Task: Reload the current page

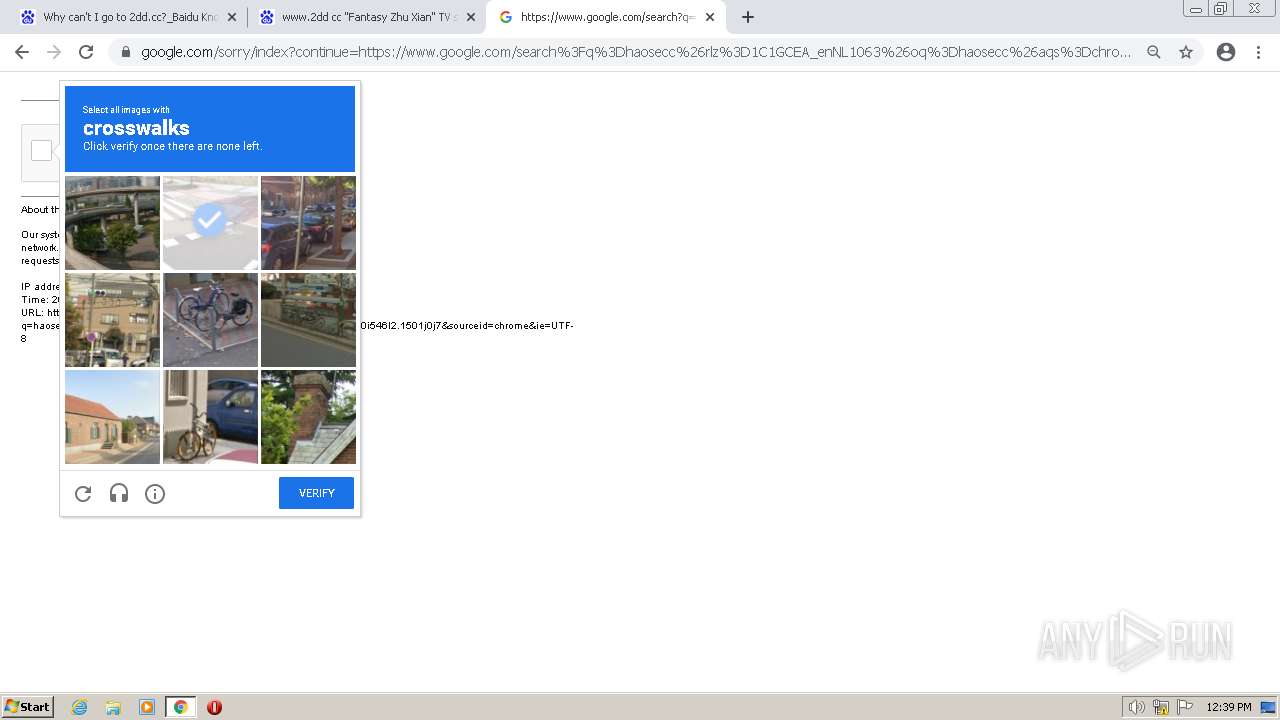Action: pyautogui.click(x=86, y=52)
